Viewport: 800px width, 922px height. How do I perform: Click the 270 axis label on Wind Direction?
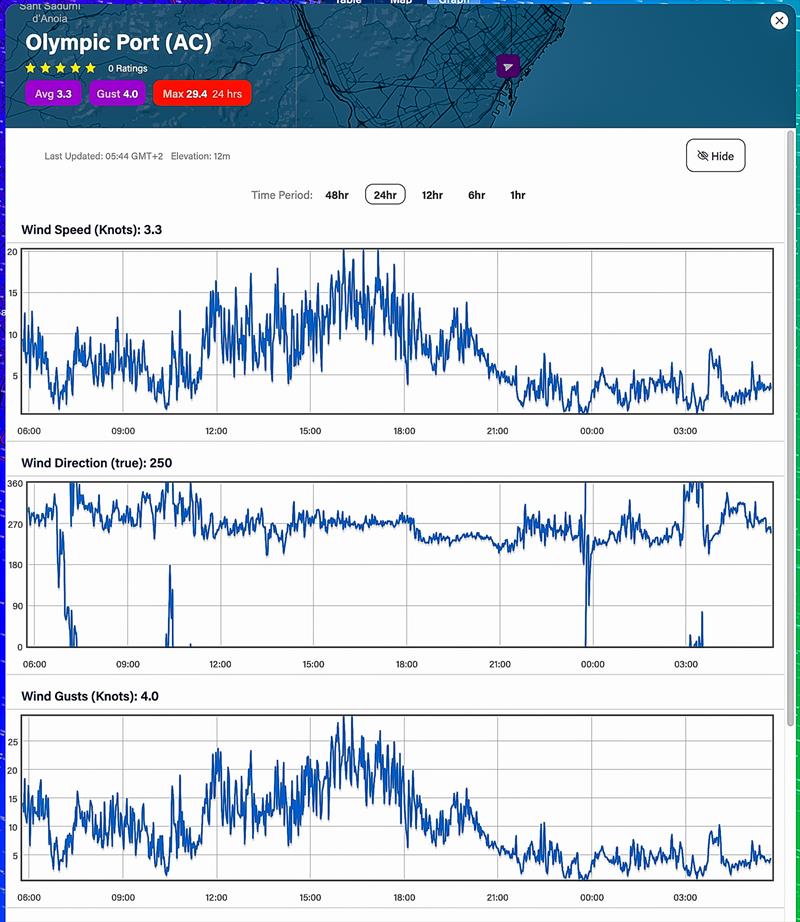tap(15, 525)
